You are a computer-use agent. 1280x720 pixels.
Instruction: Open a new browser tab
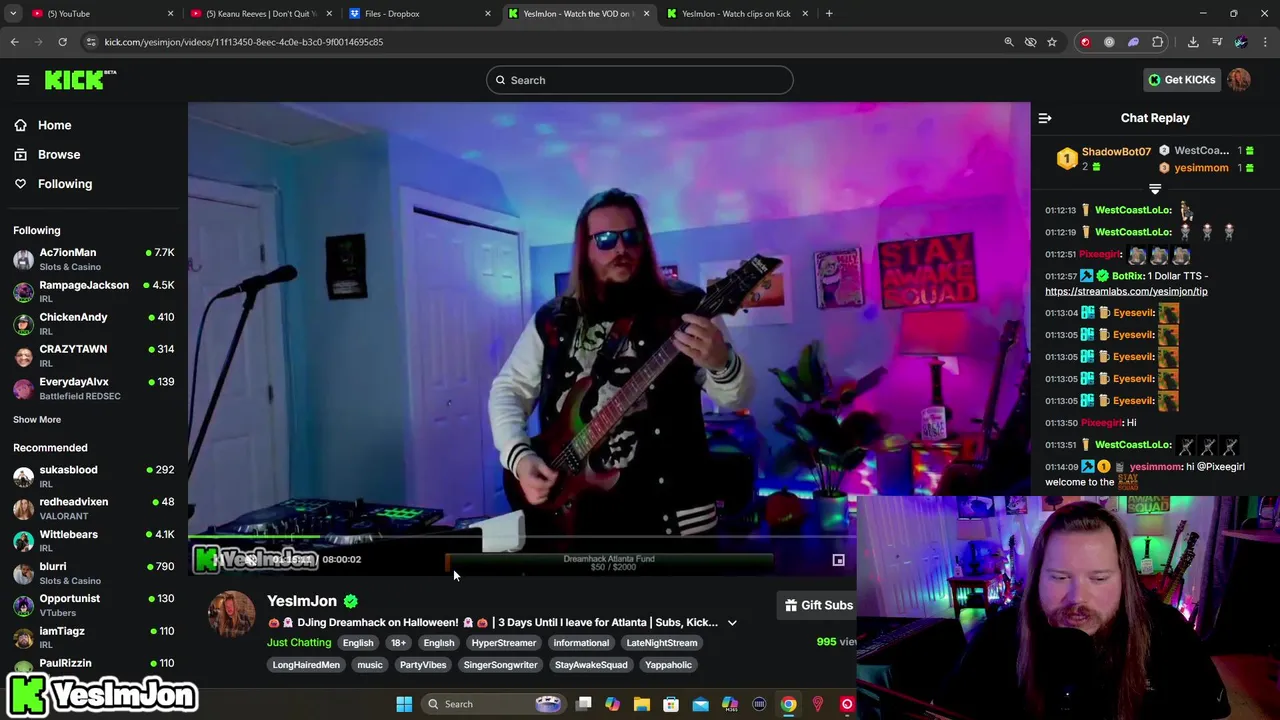829,14
